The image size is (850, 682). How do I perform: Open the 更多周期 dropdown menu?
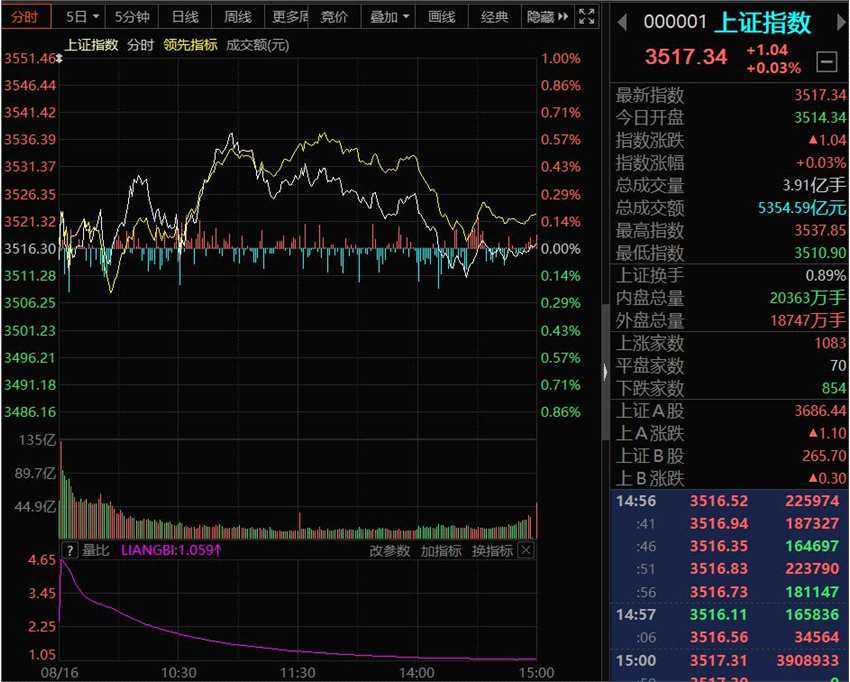(289, 17)
